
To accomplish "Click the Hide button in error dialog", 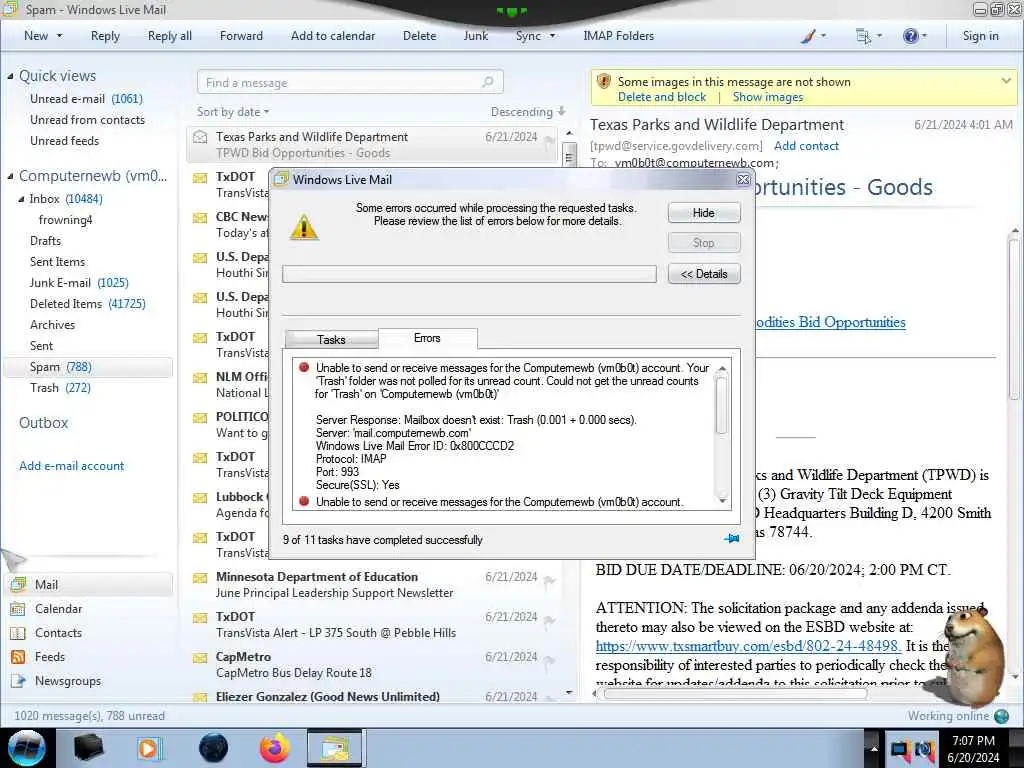I will (x=703, y=213).
